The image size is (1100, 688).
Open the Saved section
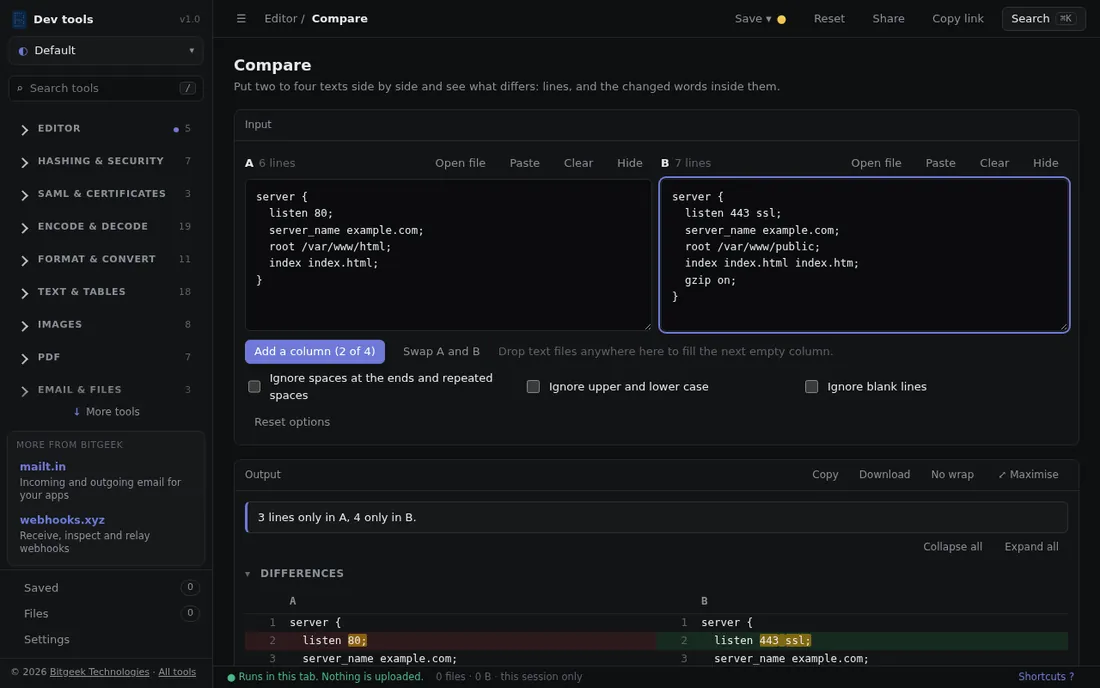point(106,588)
